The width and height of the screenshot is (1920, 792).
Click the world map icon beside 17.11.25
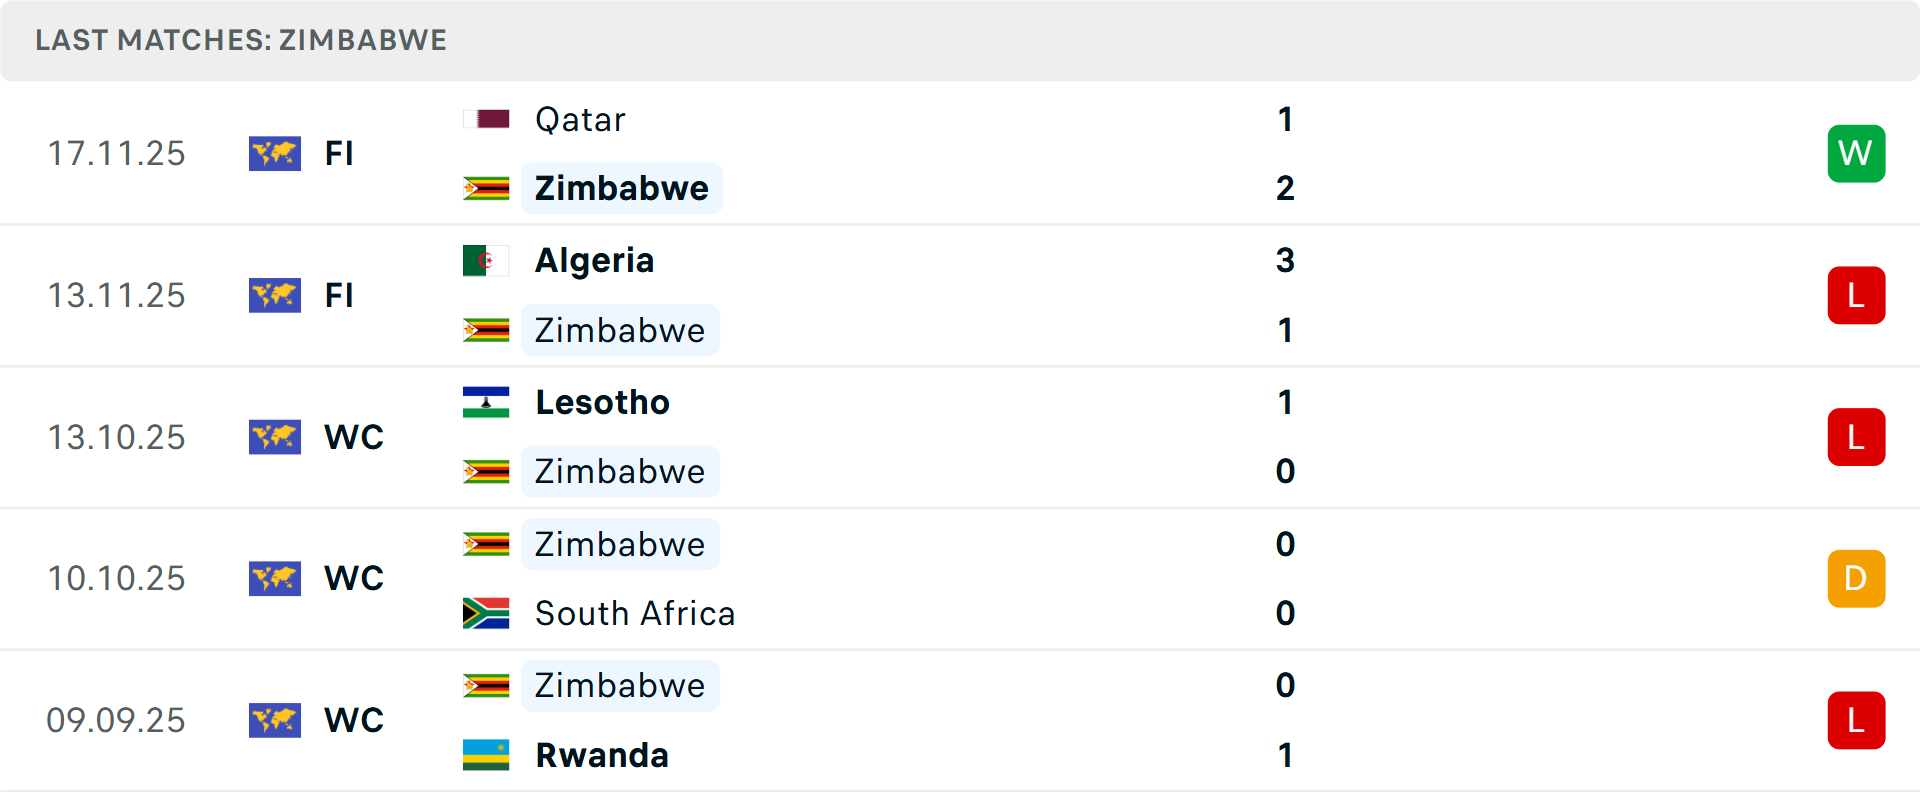[x=275, y=154]
